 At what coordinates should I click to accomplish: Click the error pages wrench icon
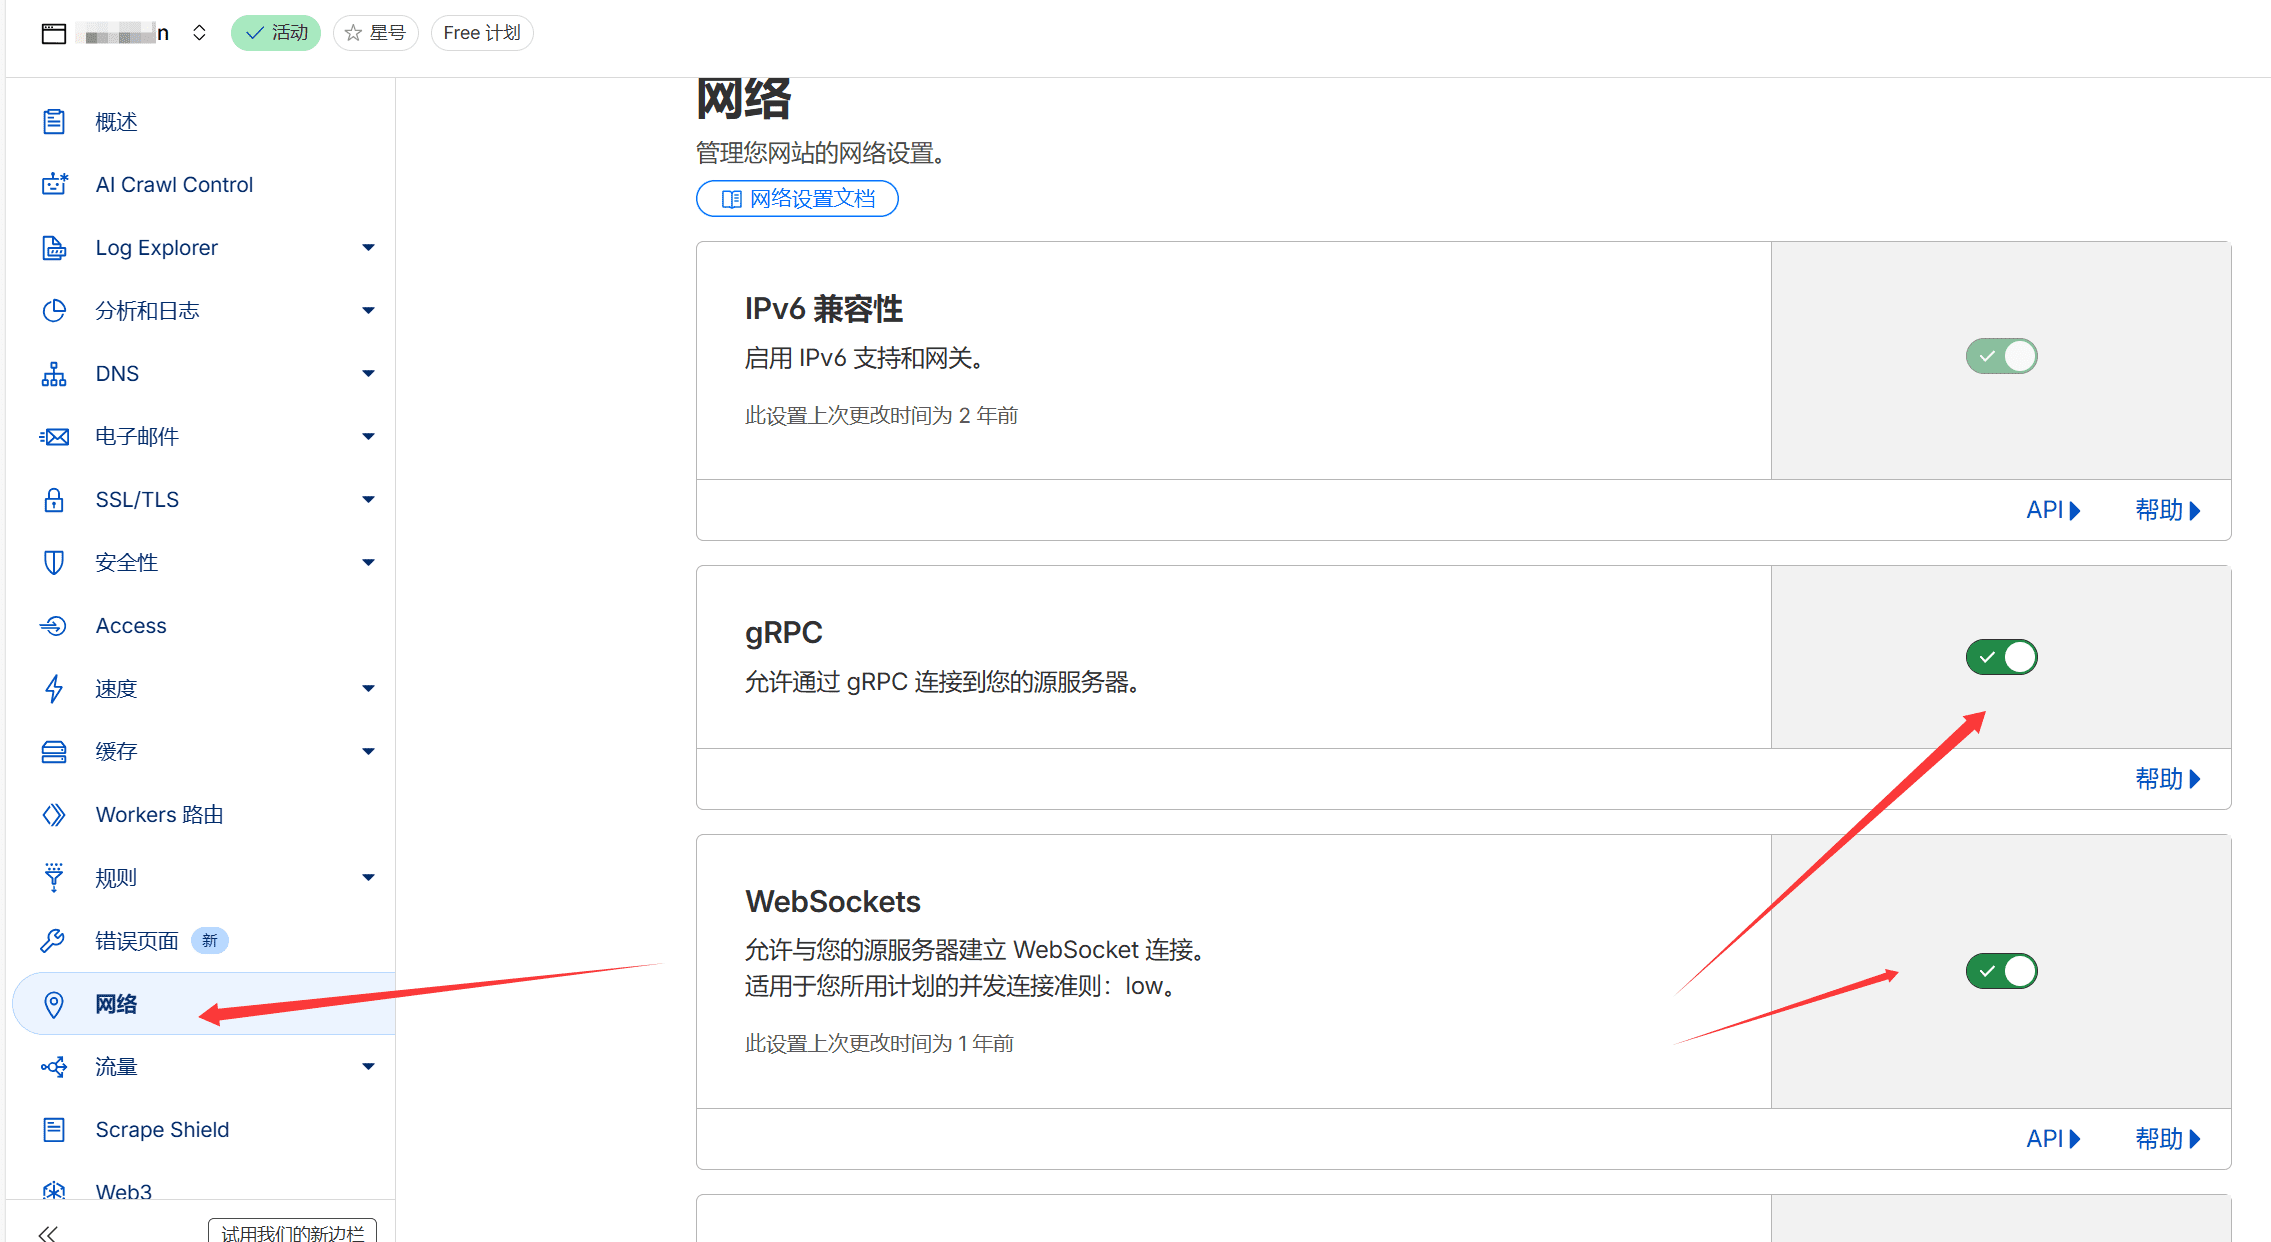point(54,941)
